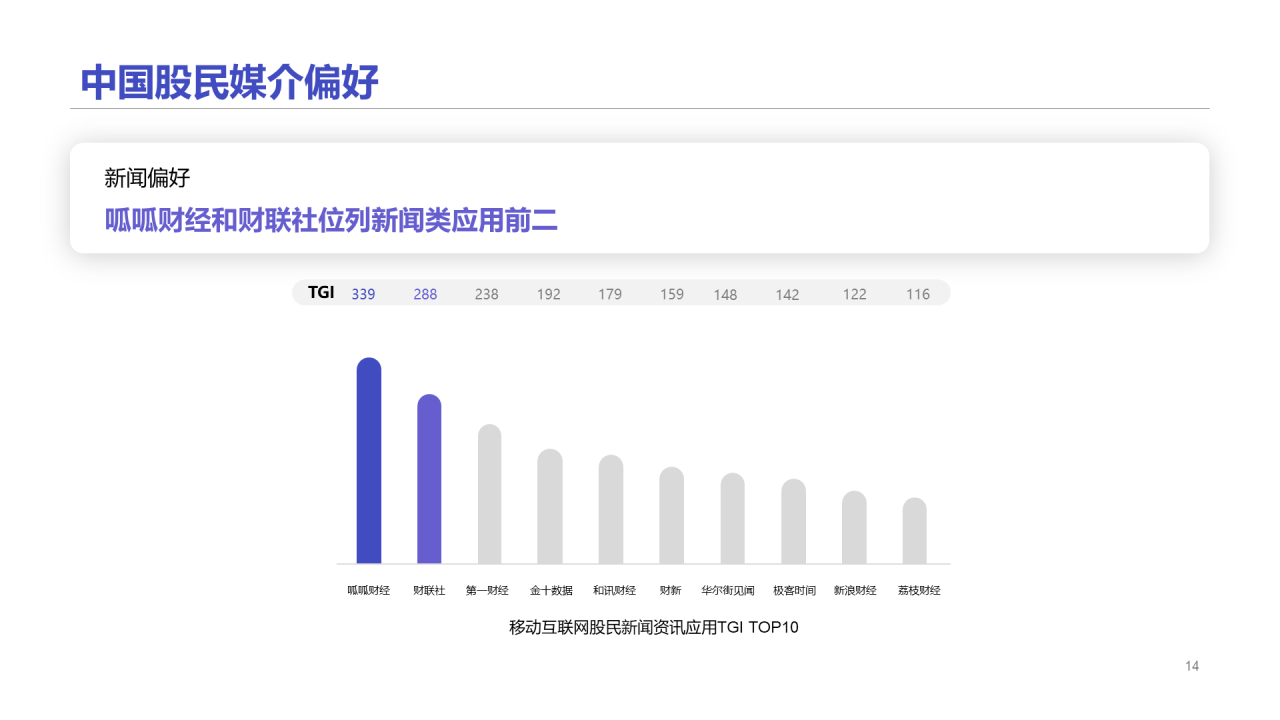Image resolution: width=1280 pixels, height=720 pixels.
Task: Click the 新闻偏好 subtitle text
Action: (147, 179)
